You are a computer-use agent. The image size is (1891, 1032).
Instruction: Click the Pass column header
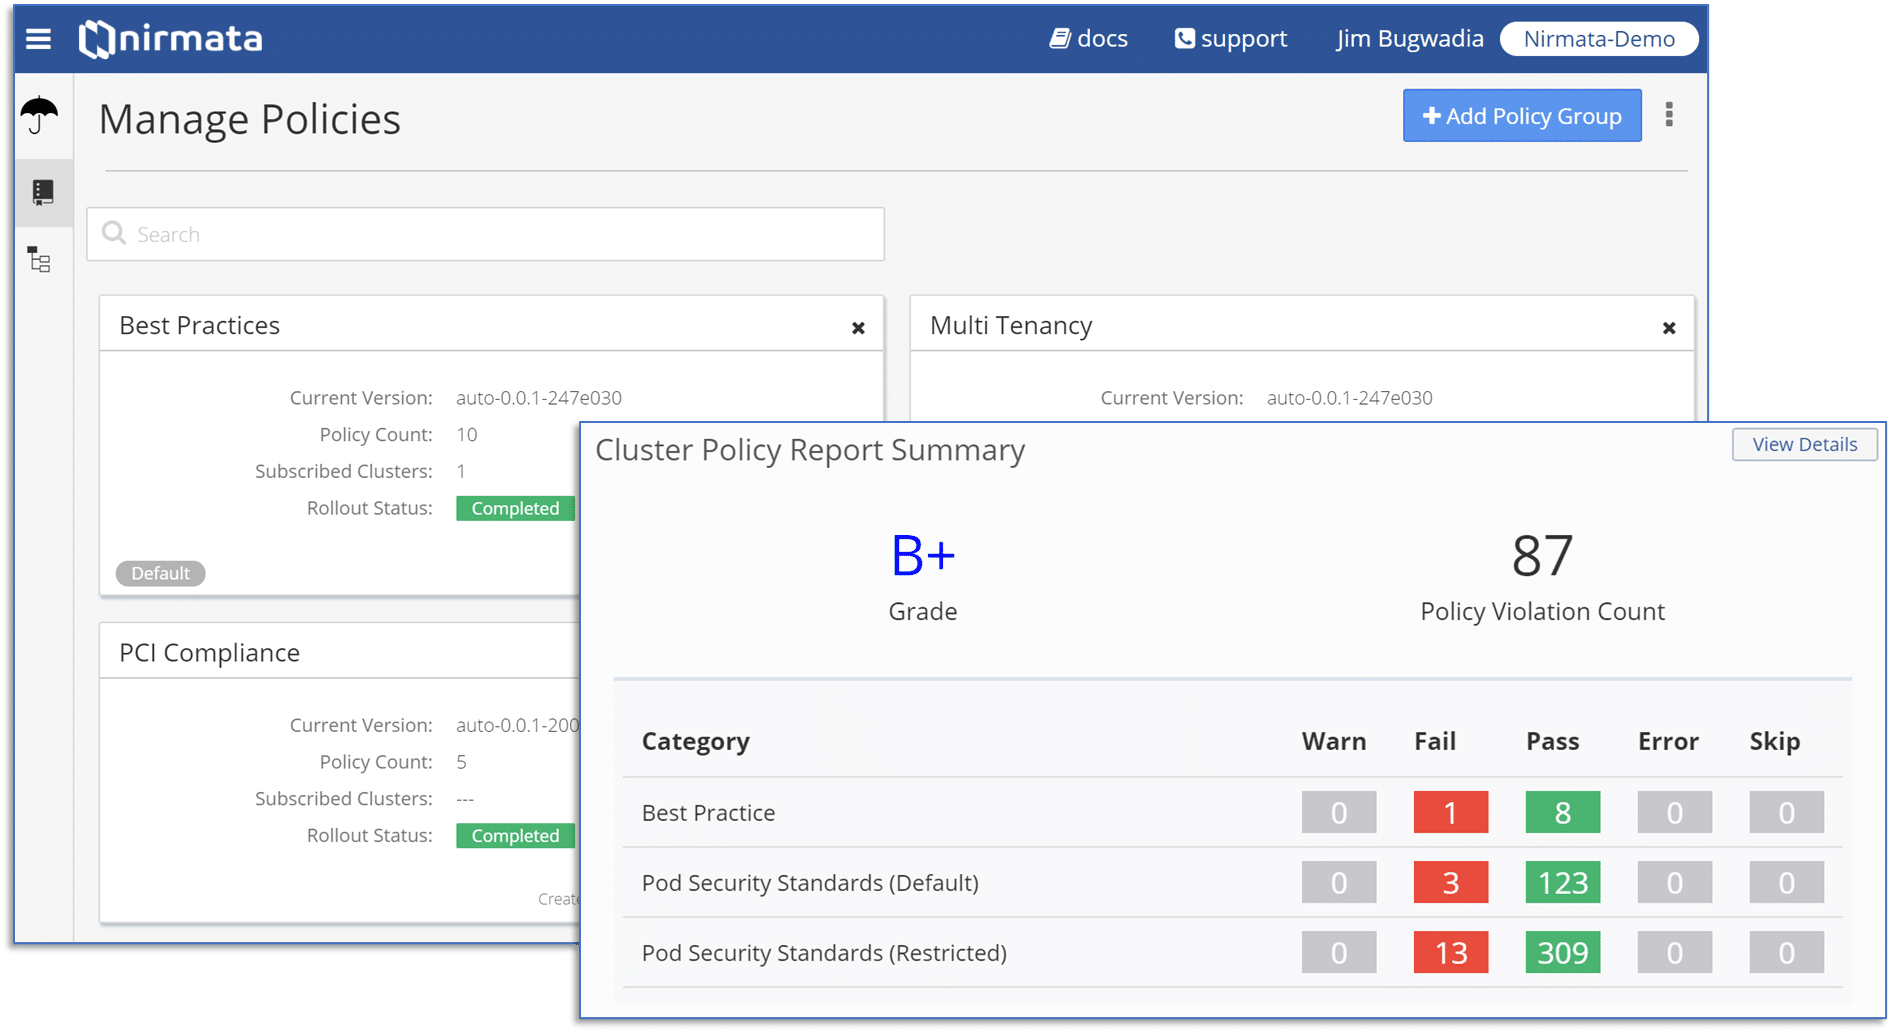(1553, 741)
